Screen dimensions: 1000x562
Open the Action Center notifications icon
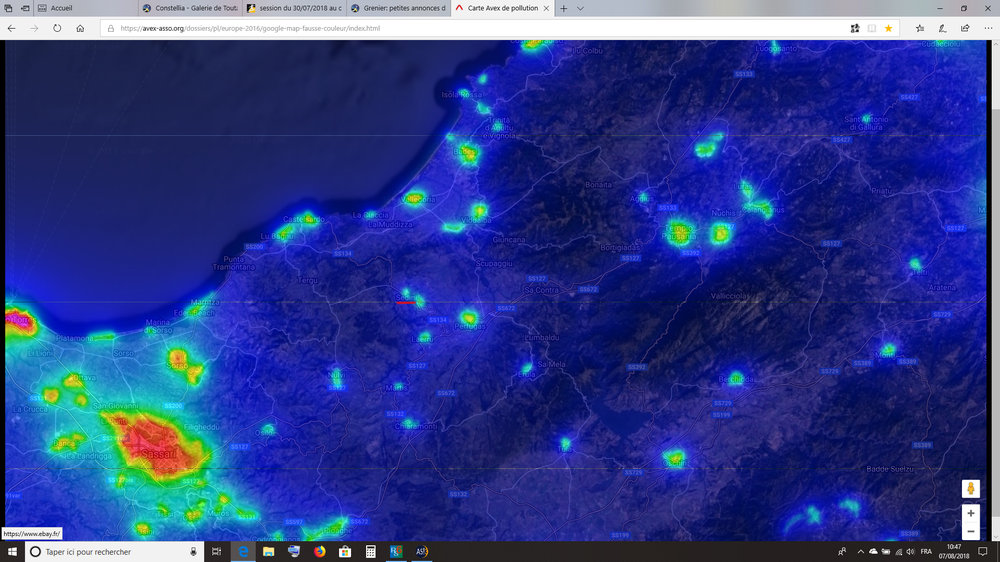click(x=983, y=552)
